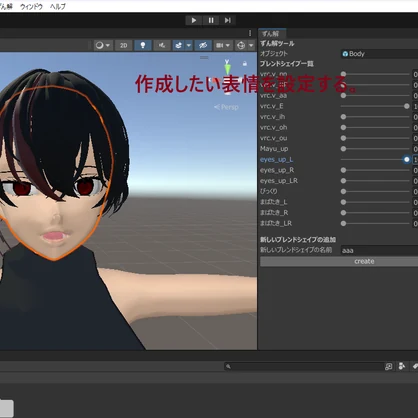Click the vrc.v_aa slider
The image size is (418, 418).
click(x=375, y=95)
